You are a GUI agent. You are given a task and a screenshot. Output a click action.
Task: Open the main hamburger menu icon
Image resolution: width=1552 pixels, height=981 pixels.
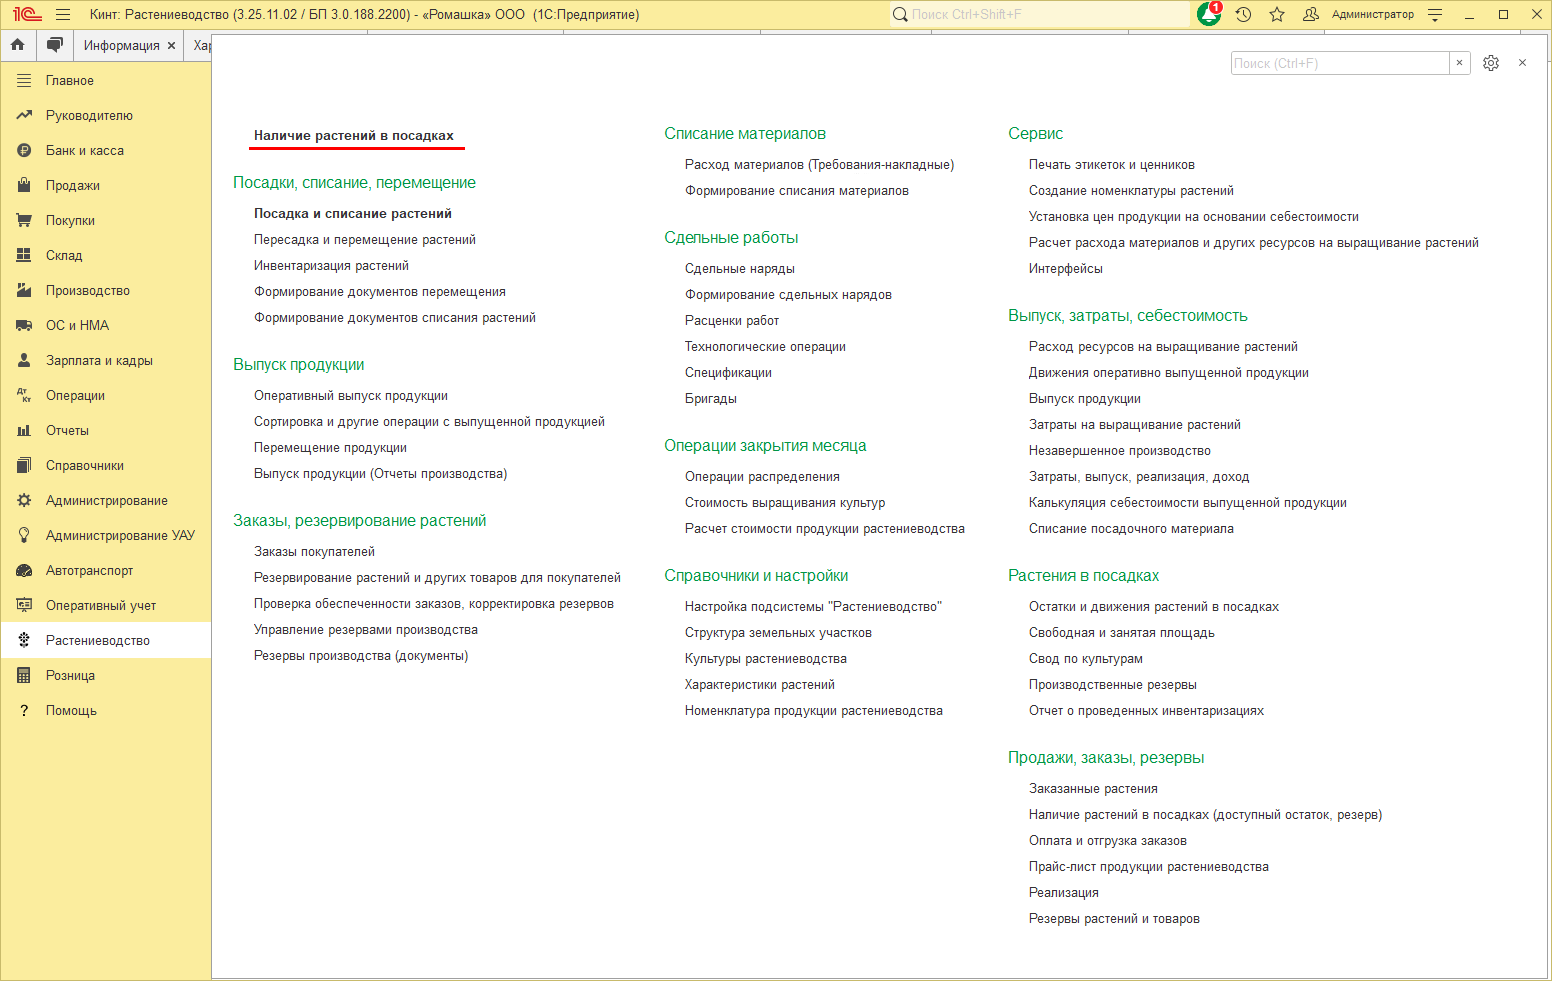tap(63, 14)
